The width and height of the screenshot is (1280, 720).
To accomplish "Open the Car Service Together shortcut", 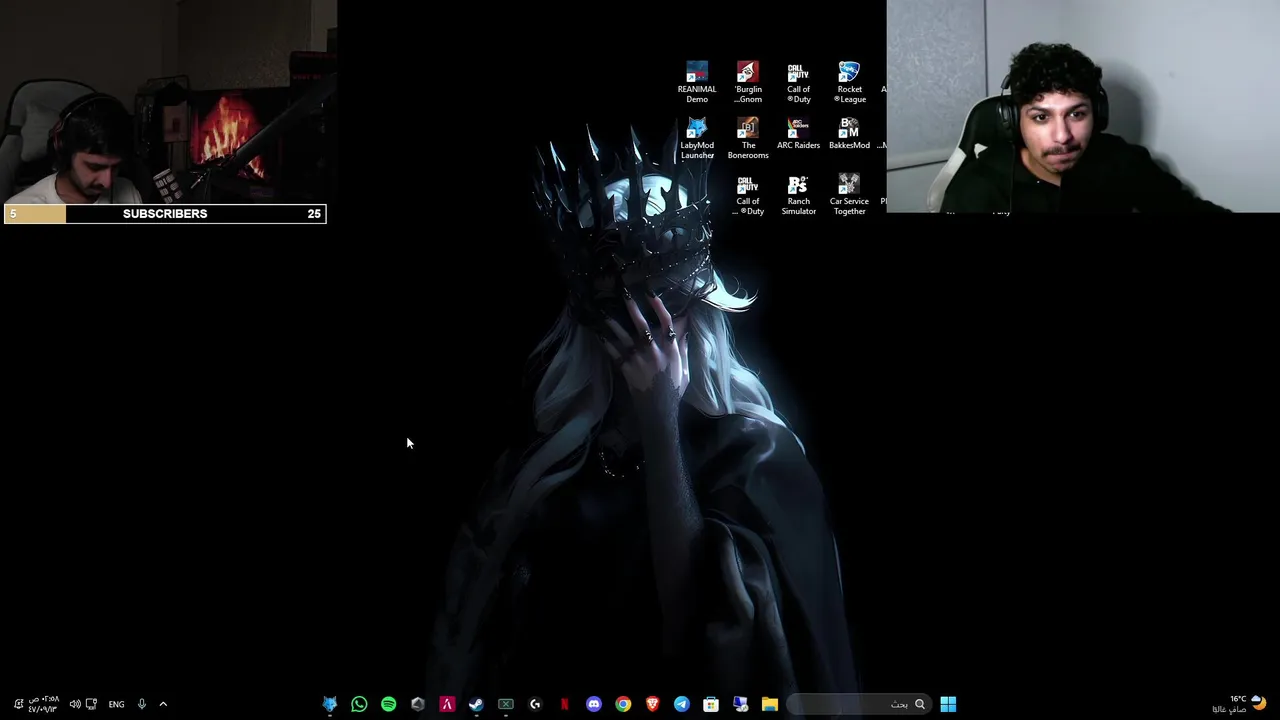I will tap(849, 194).
